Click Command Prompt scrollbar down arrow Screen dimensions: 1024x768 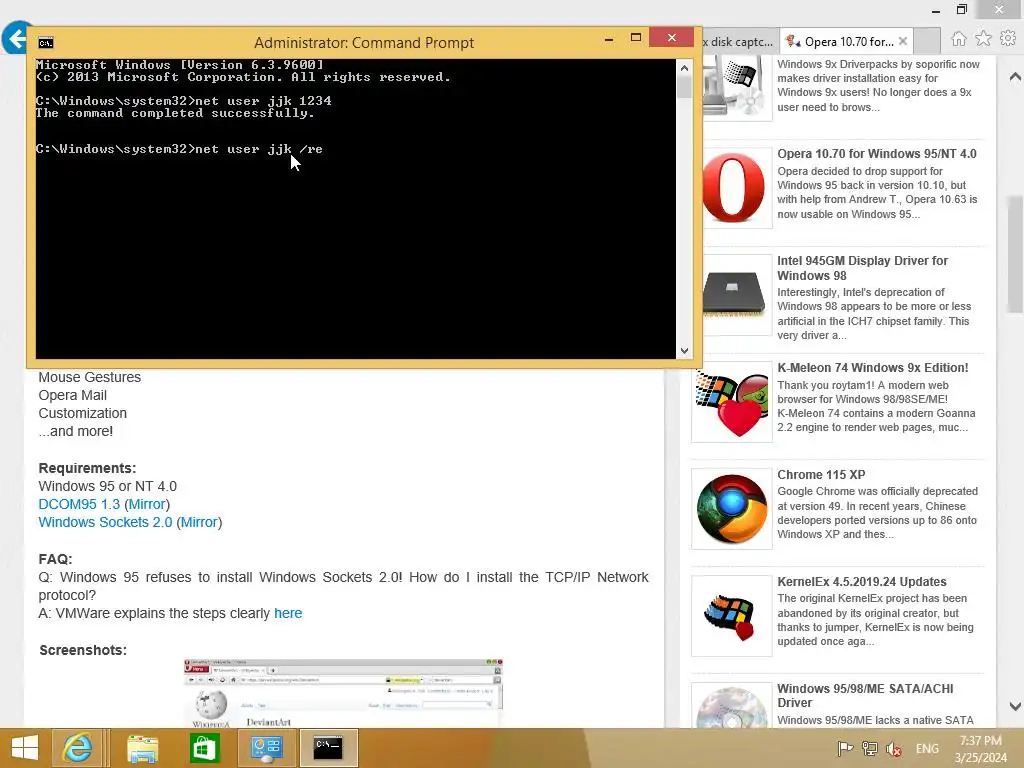pyautogui.click(x=684, y=351)
